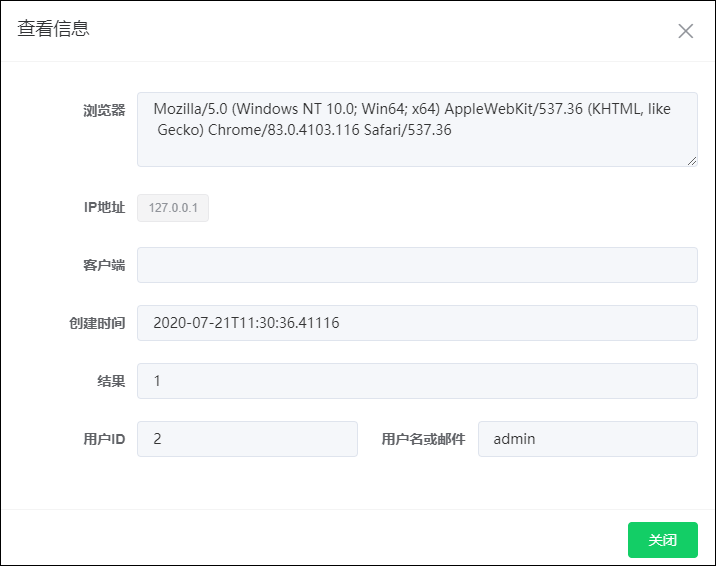The height and width of the screenshot is (566, 716).
Task: Click the 用户ID field showing 2
Action: [x=247, y=439]
